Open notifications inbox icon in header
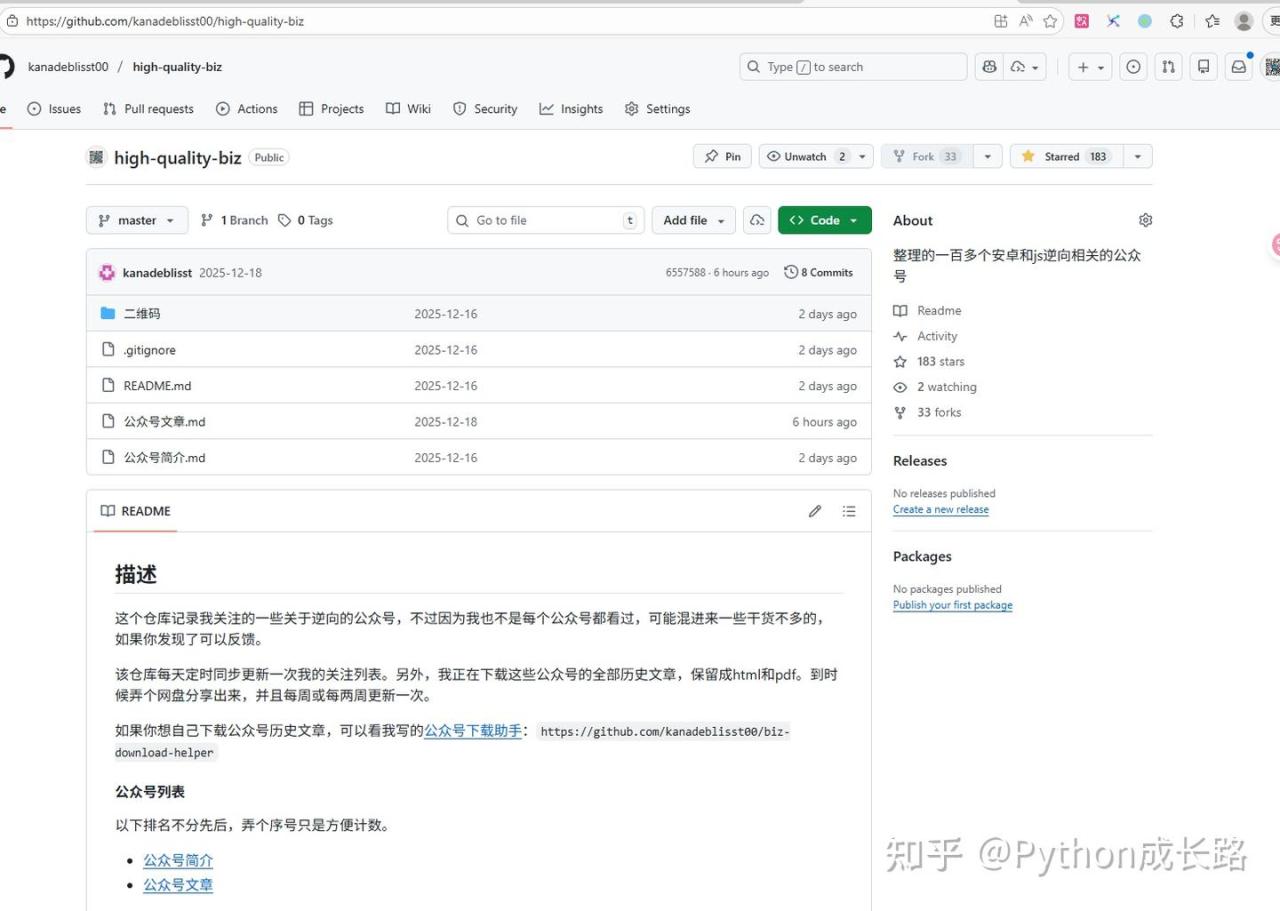Screen dimensions: 1280x911 click(x=1238, y=67)
